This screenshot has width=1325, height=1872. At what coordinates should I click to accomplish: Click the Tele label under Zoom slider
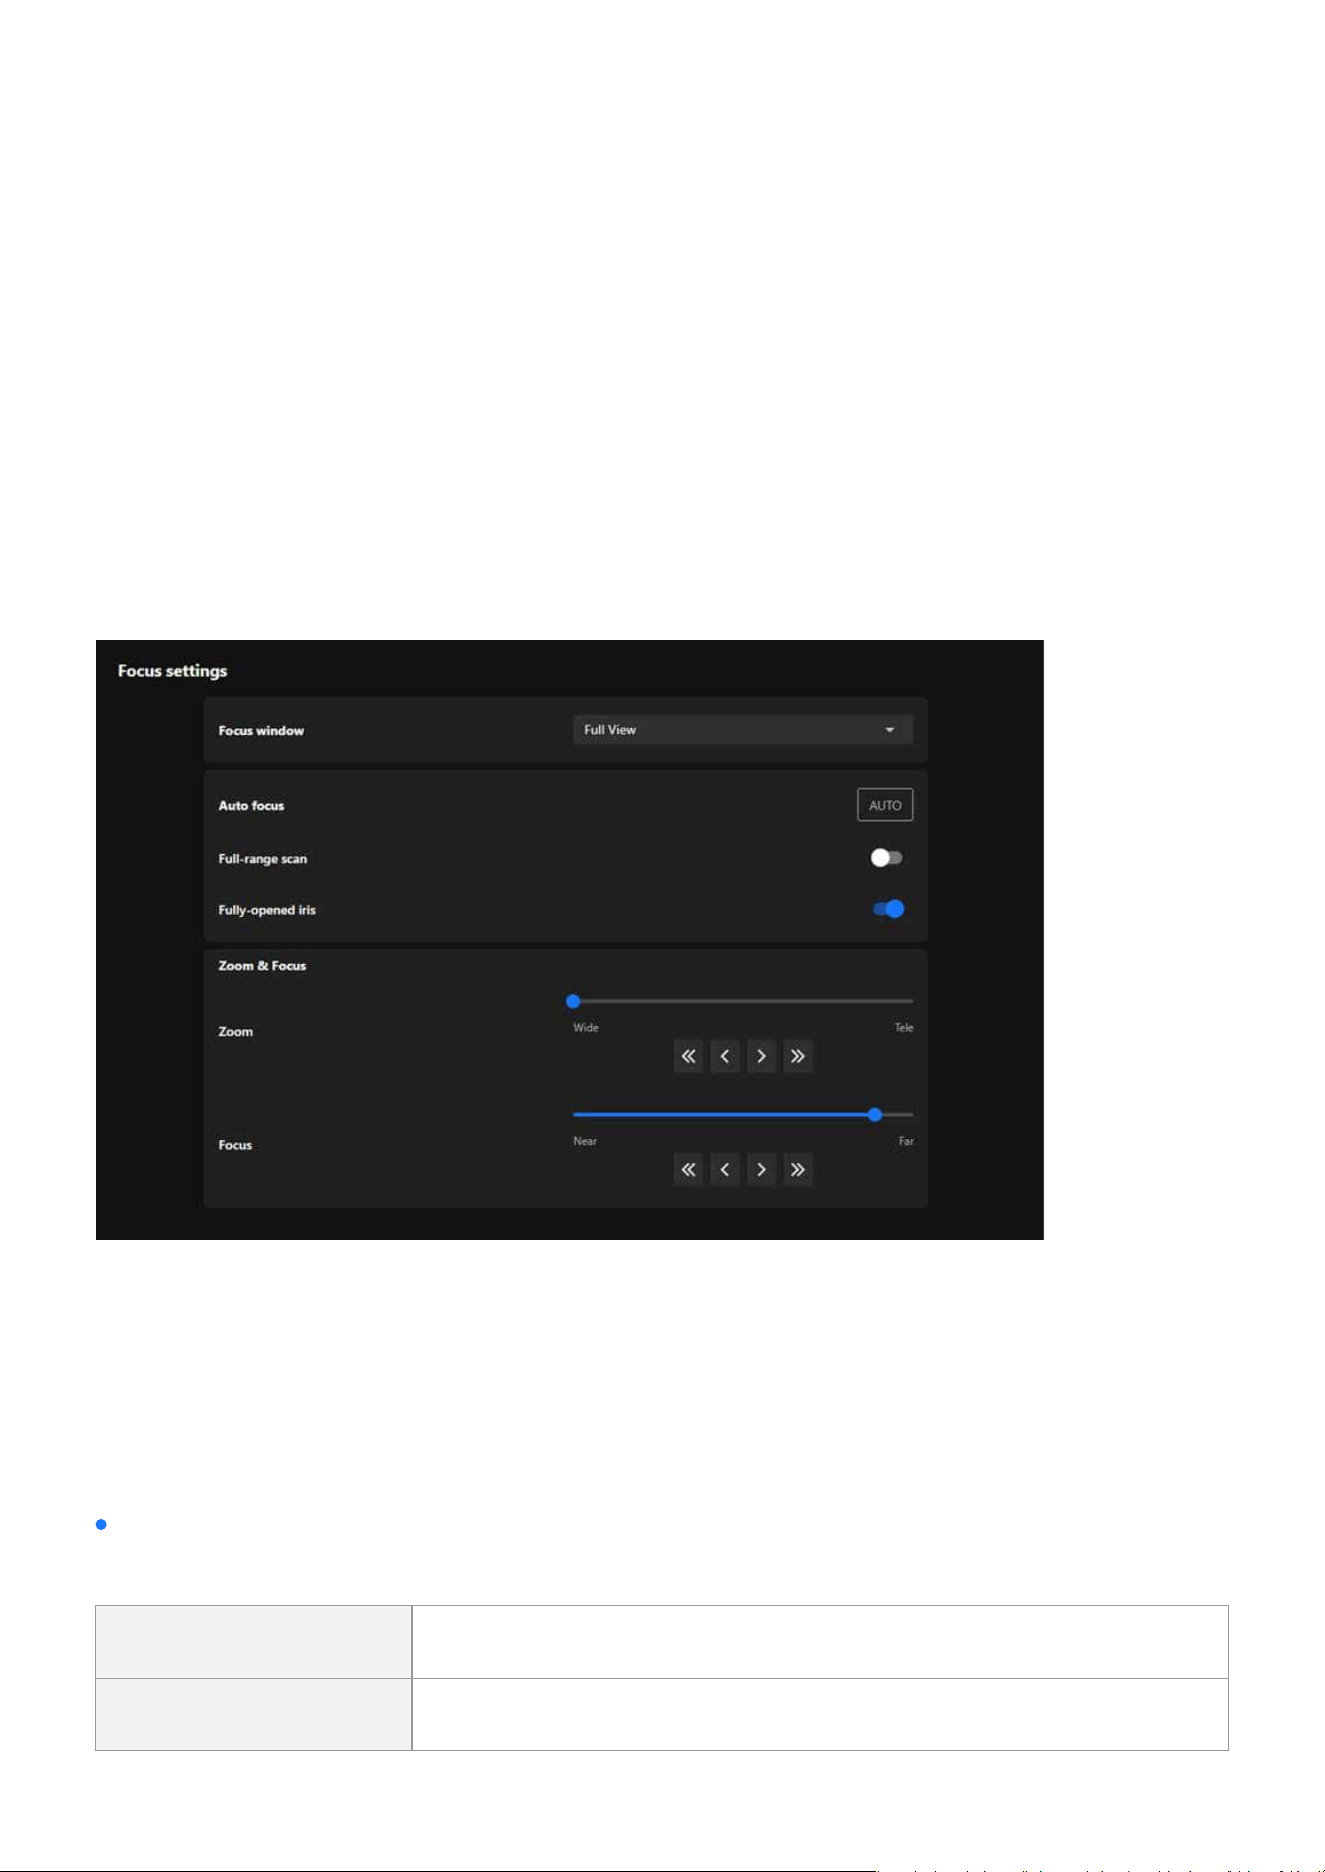(x=904, y=1028)
